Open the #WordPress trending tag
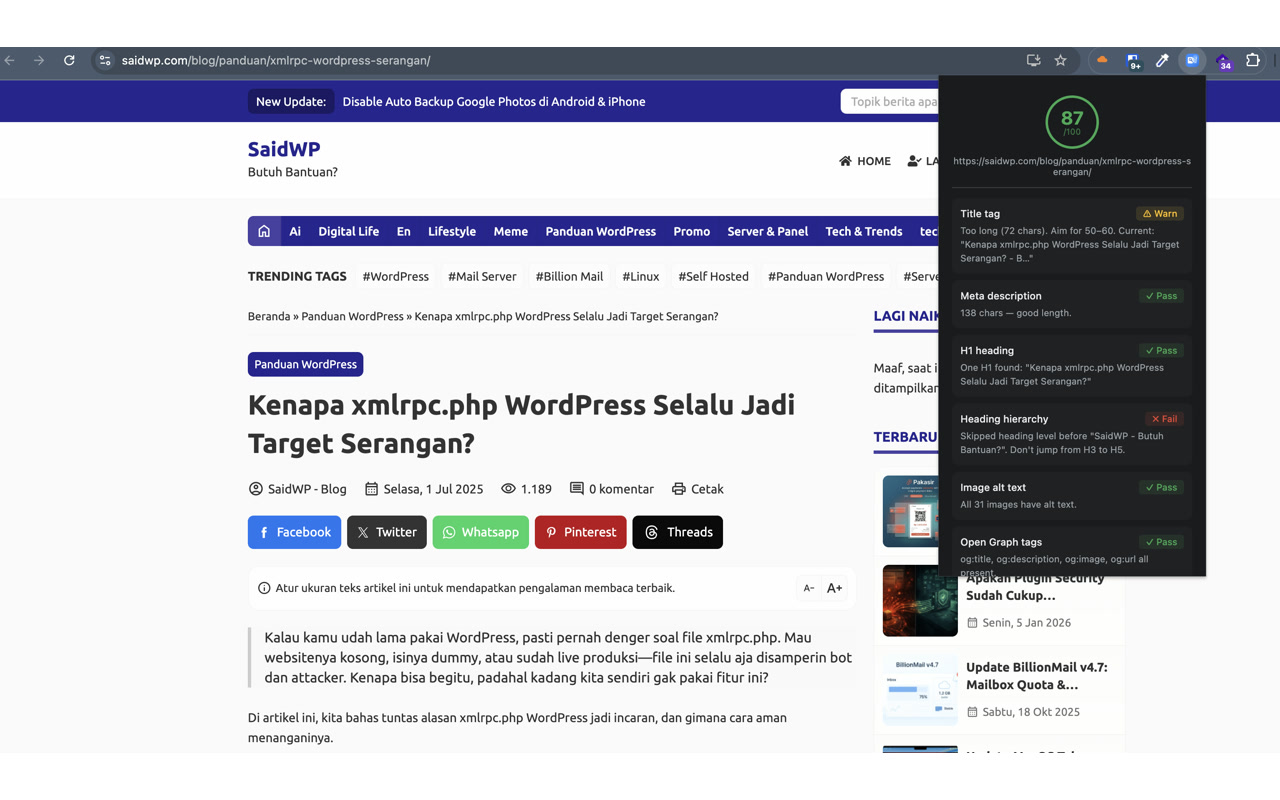Screen dimensions: 1280x800 point(396,276)
